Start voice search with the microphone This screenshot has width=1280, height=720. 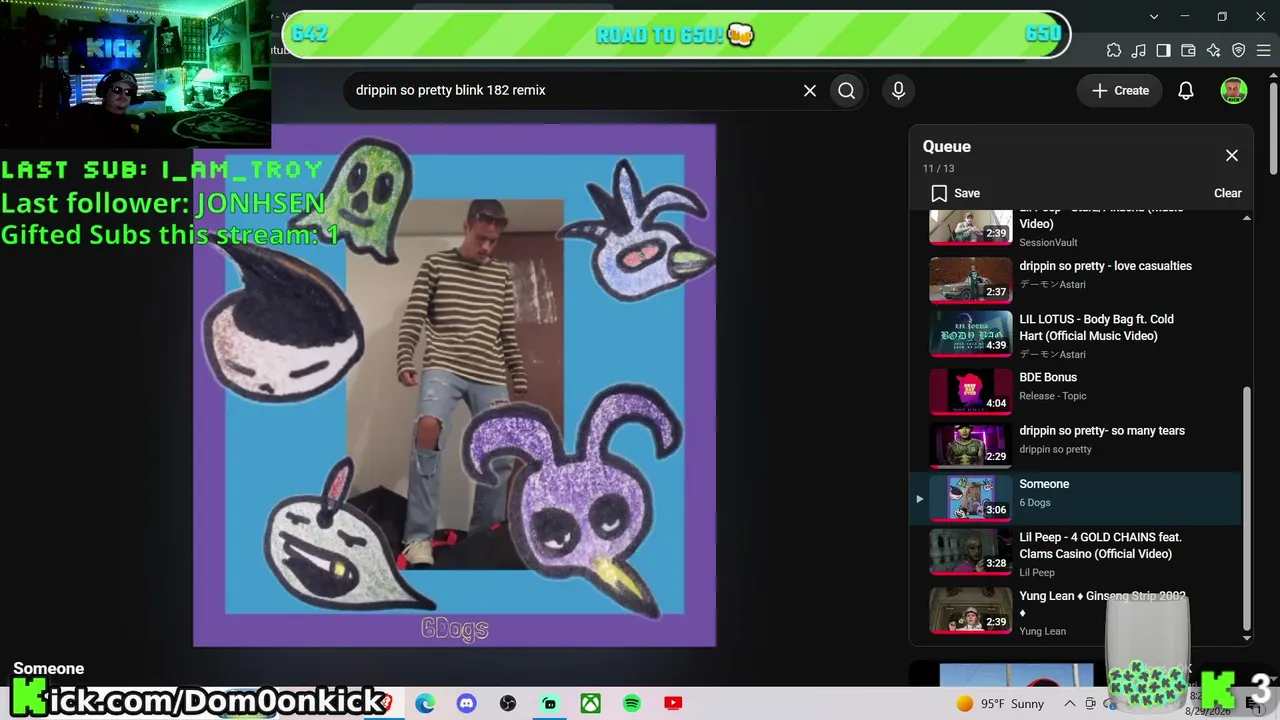tap(898, 90)
